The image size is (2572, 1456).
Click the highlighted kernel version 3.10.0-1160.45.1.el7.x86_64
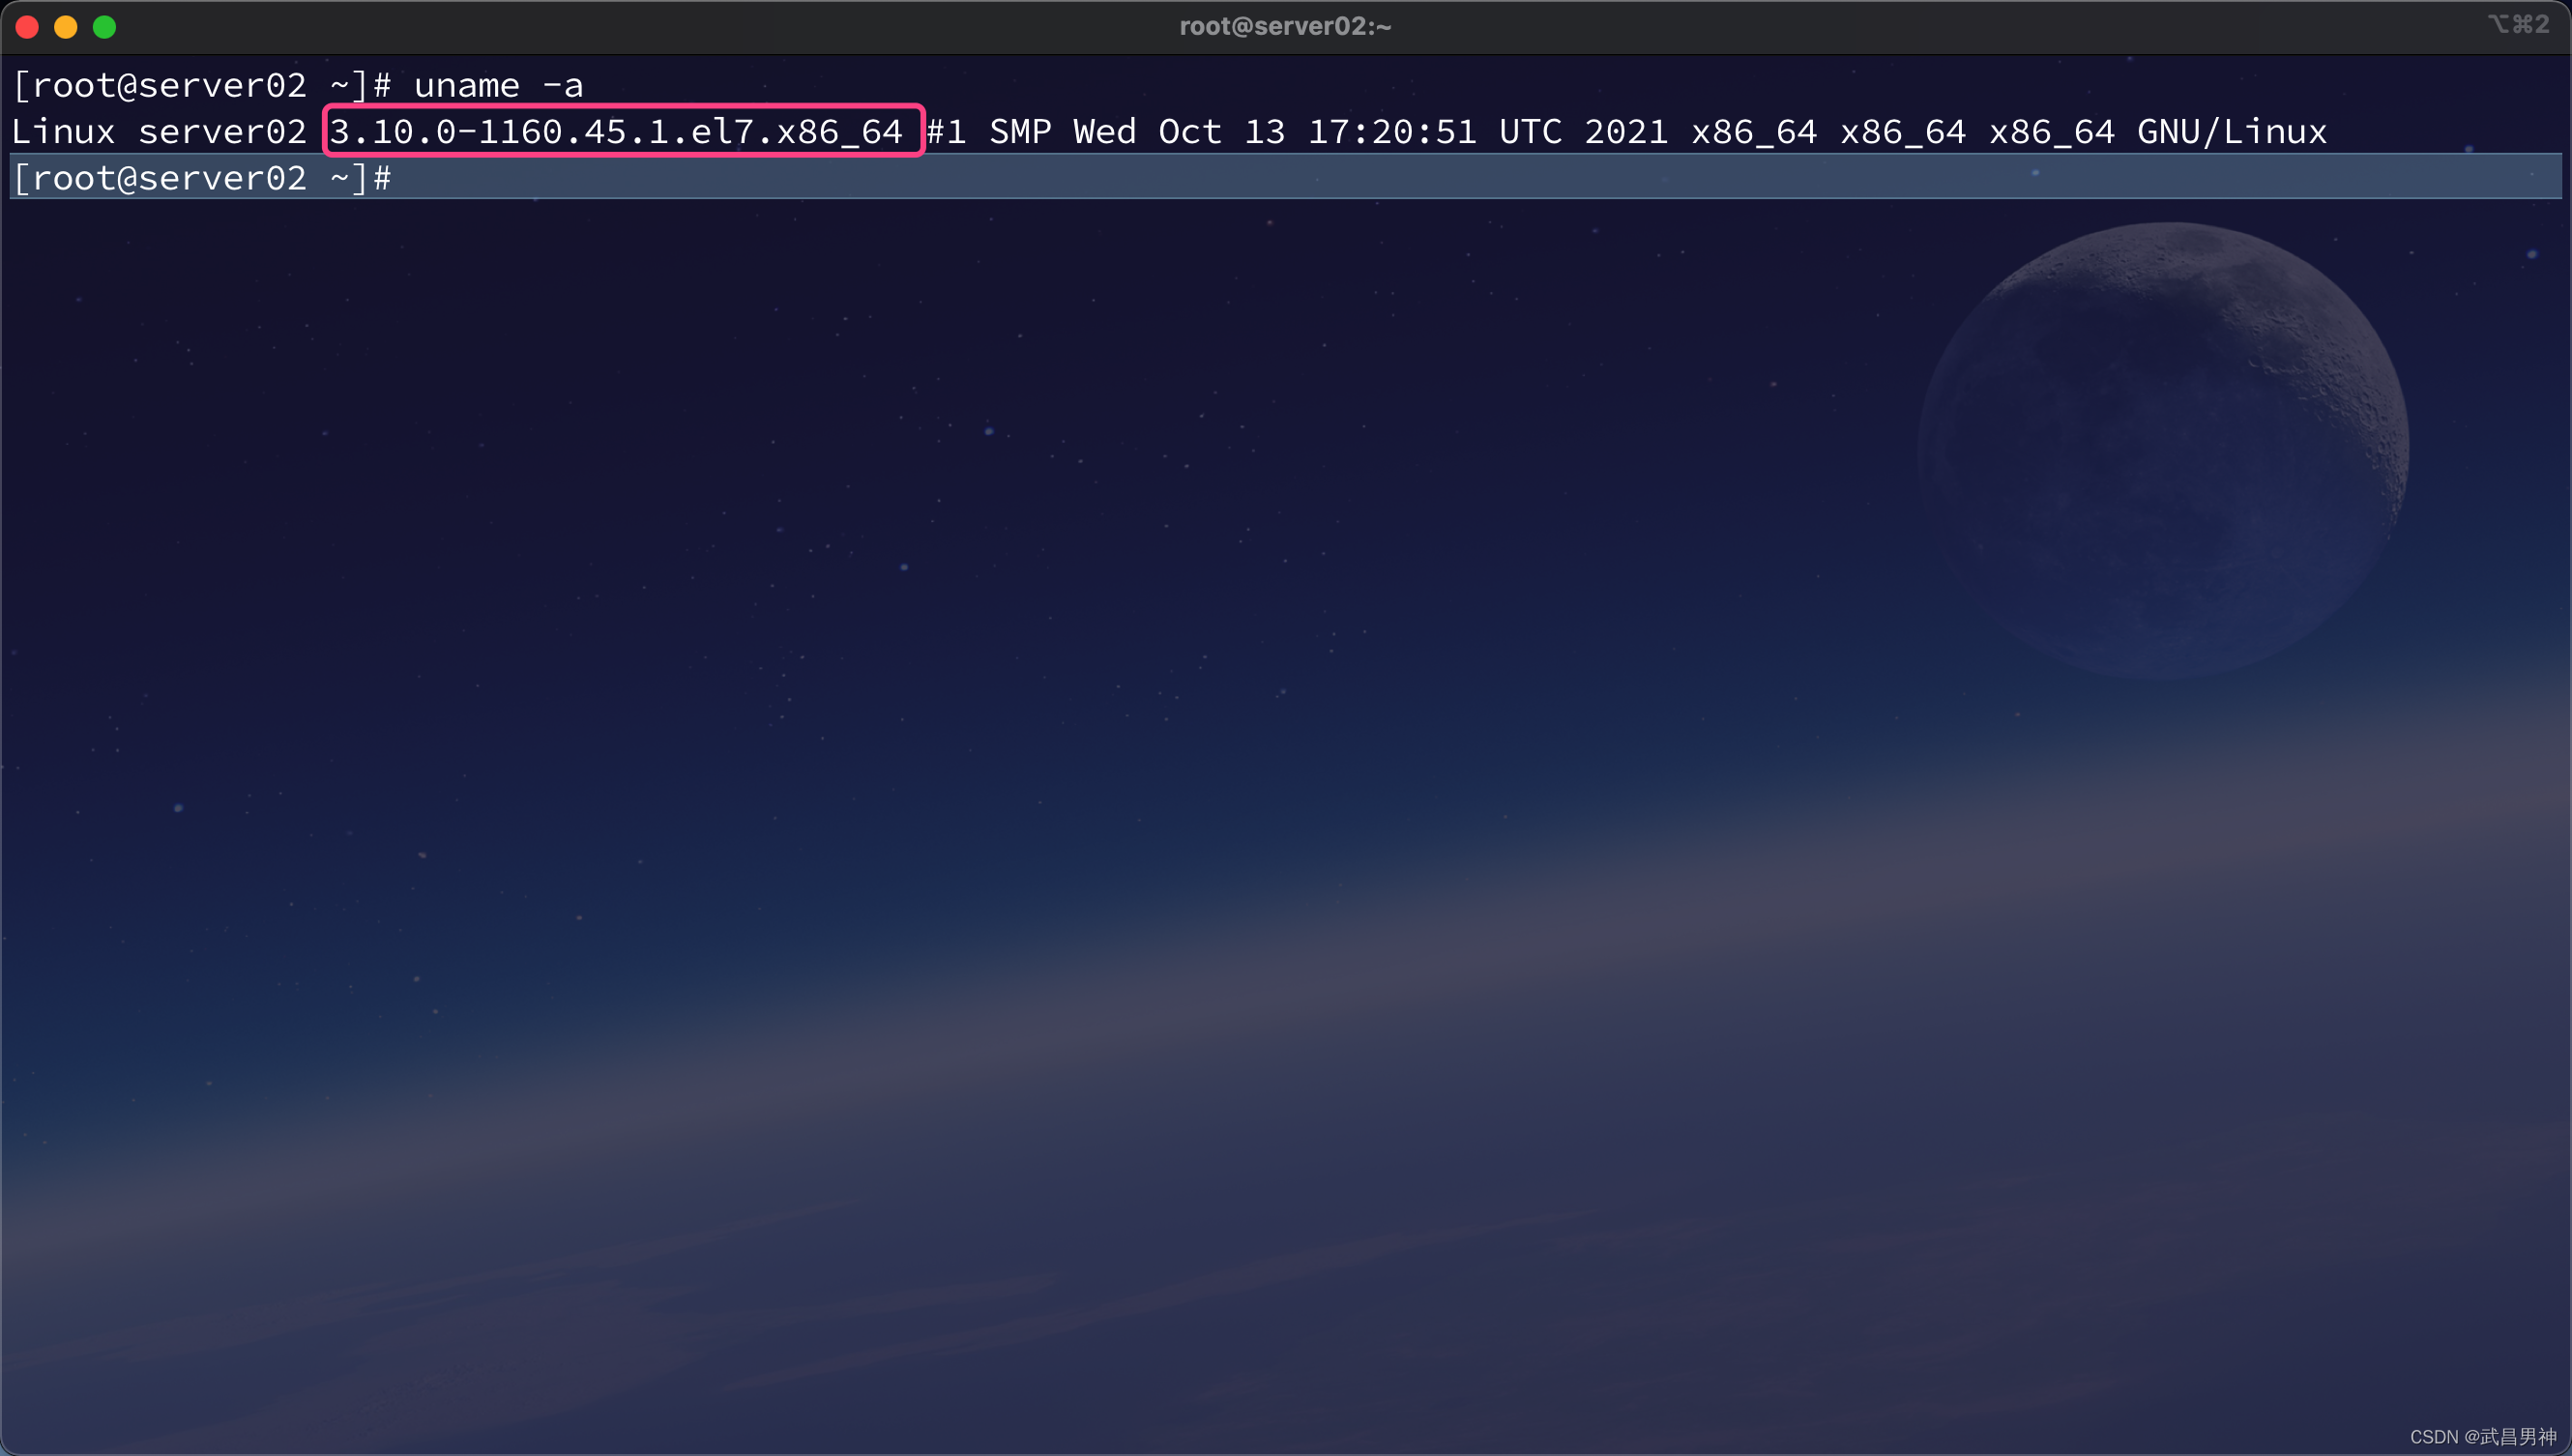[616, 132]
